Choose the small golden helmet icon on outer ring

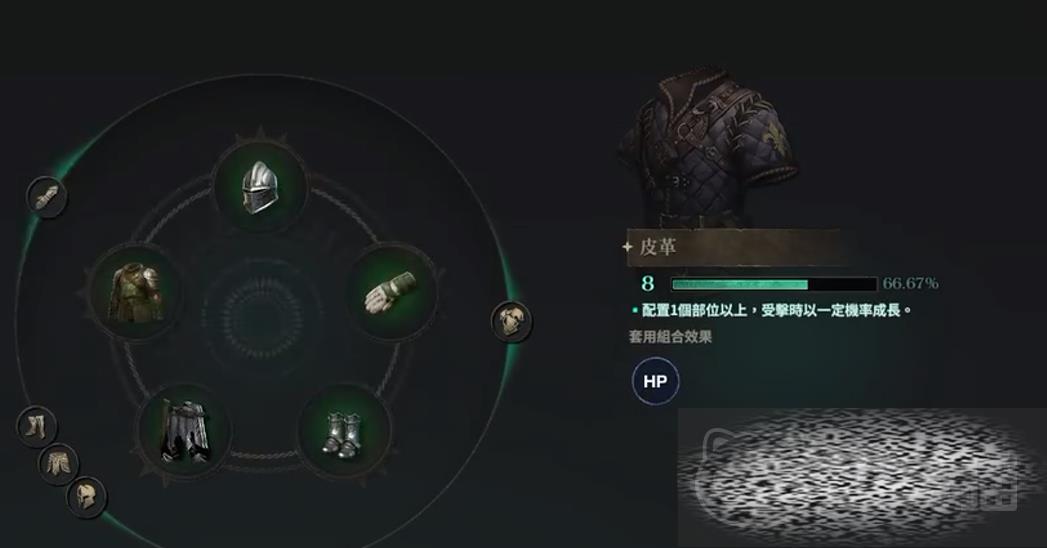[87, 497]
